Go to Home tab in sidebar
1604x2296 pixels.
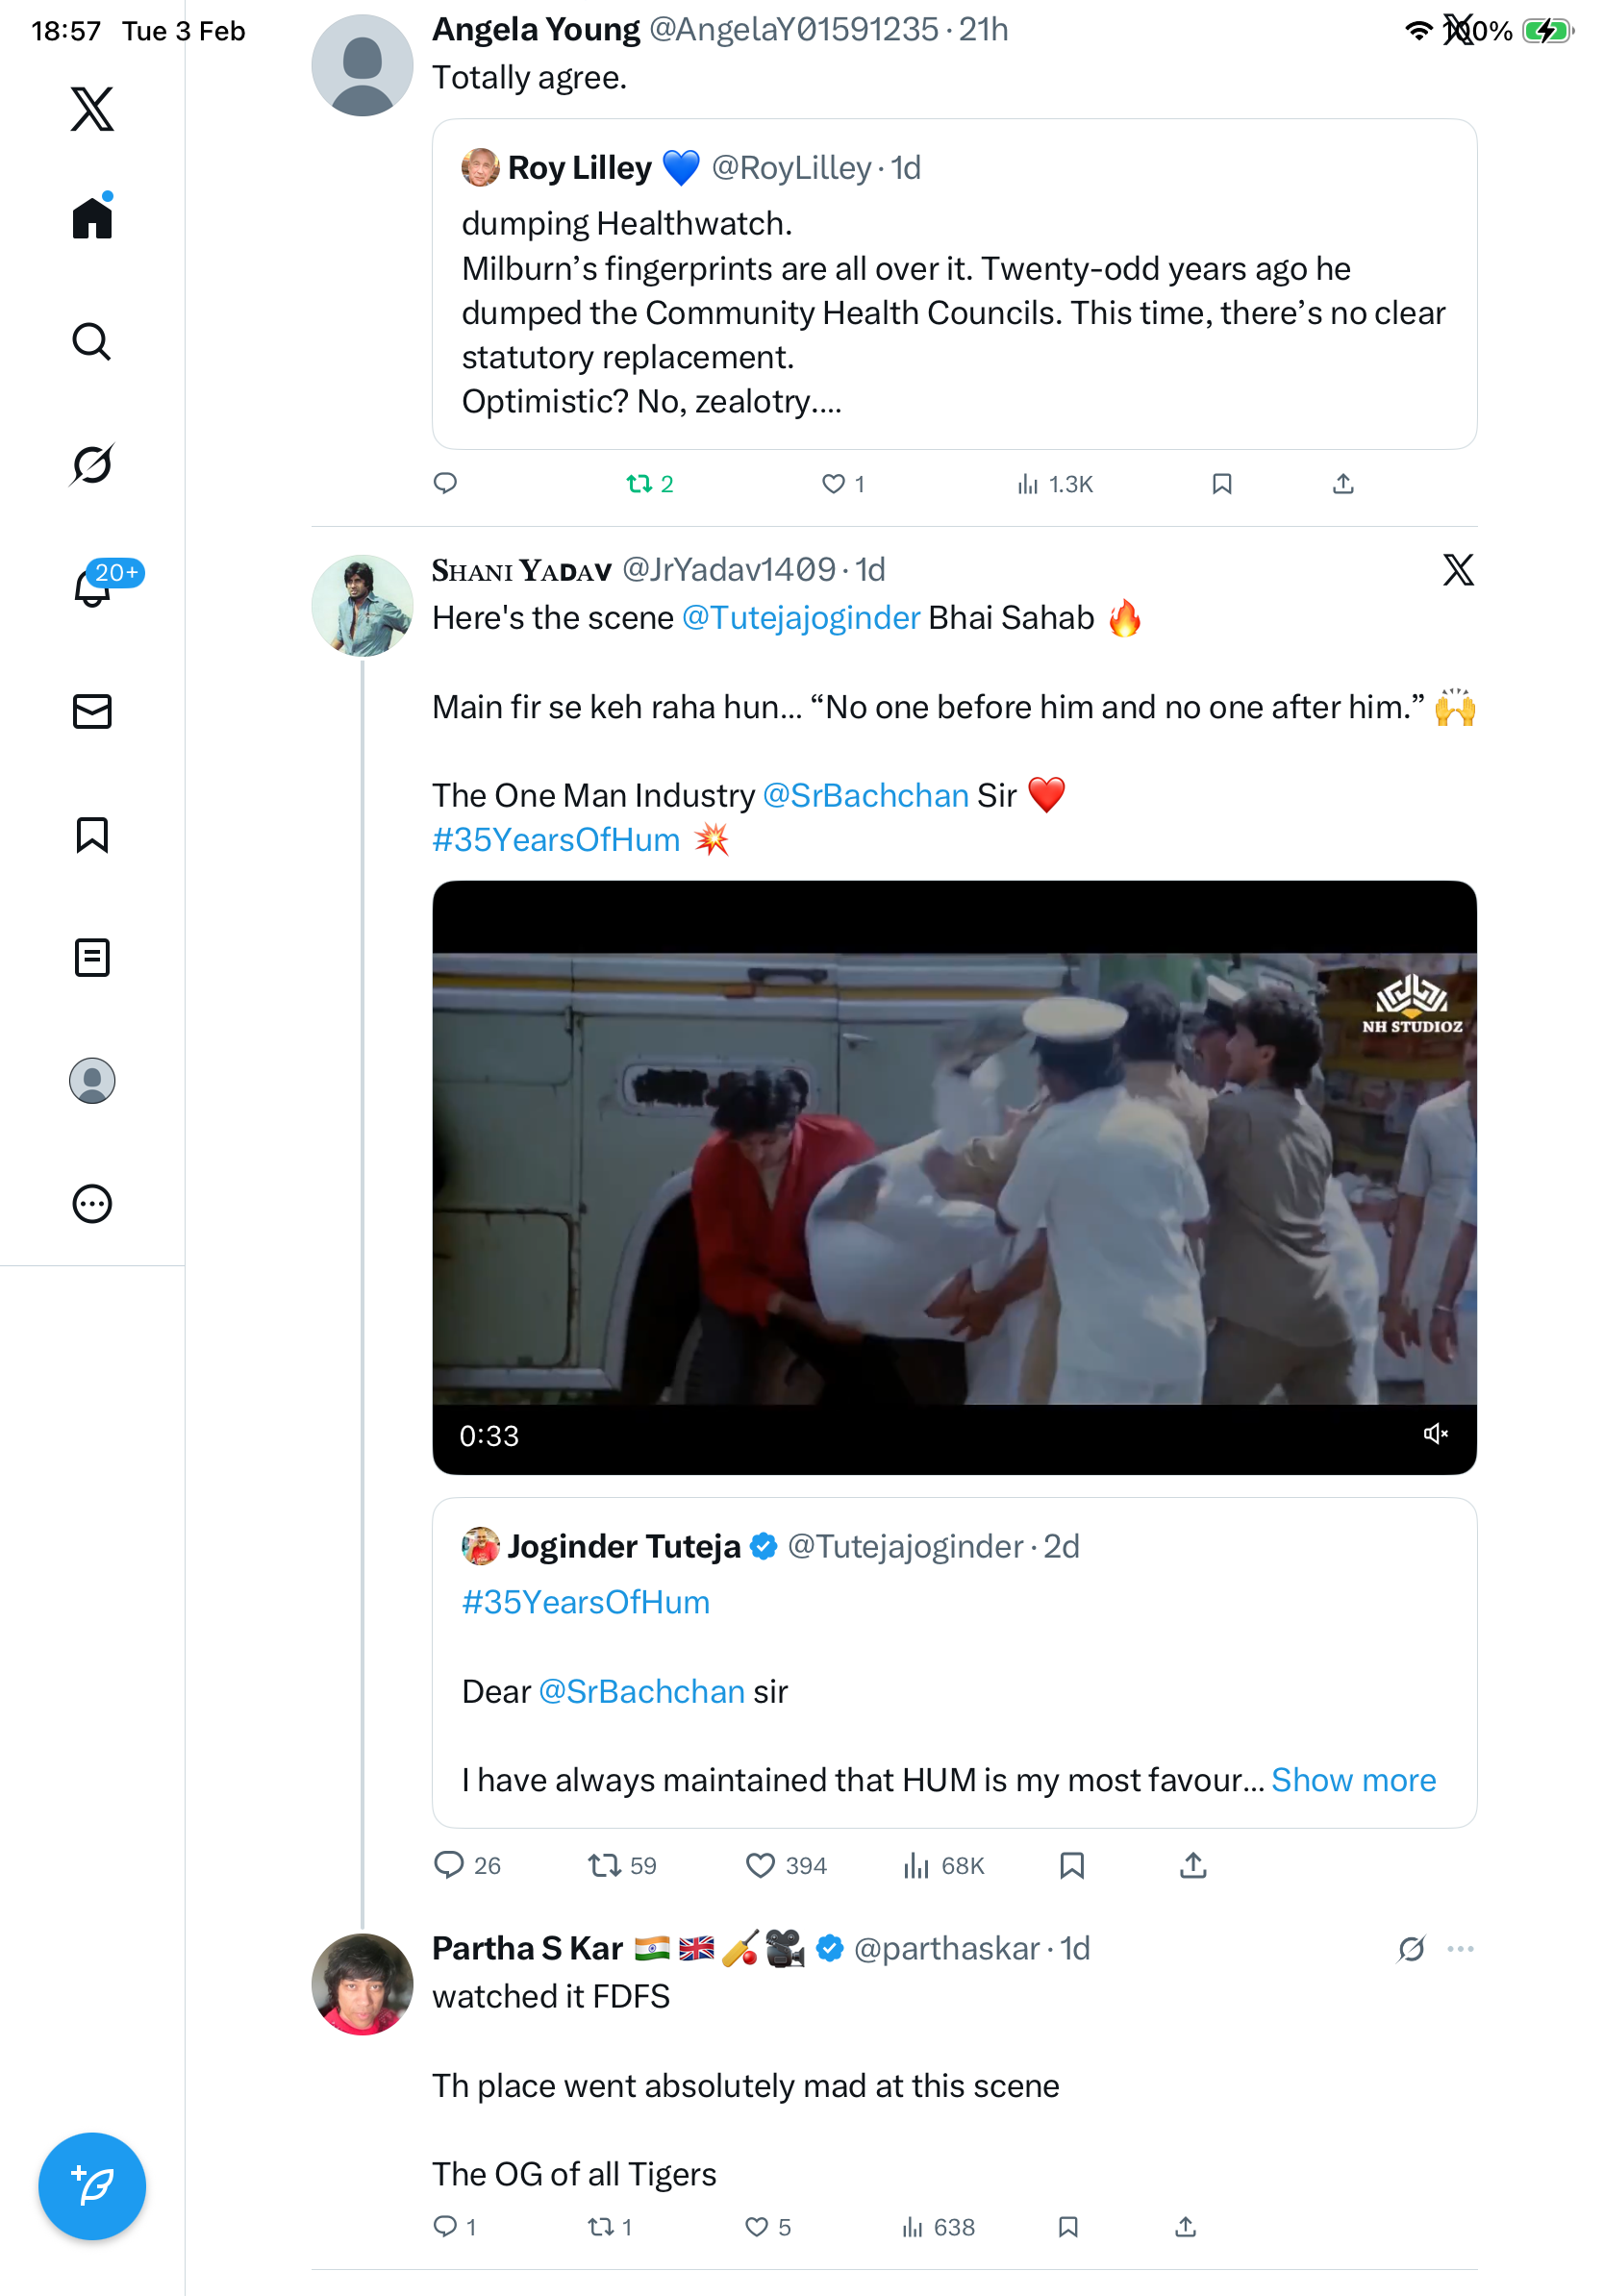coord(92,218)
